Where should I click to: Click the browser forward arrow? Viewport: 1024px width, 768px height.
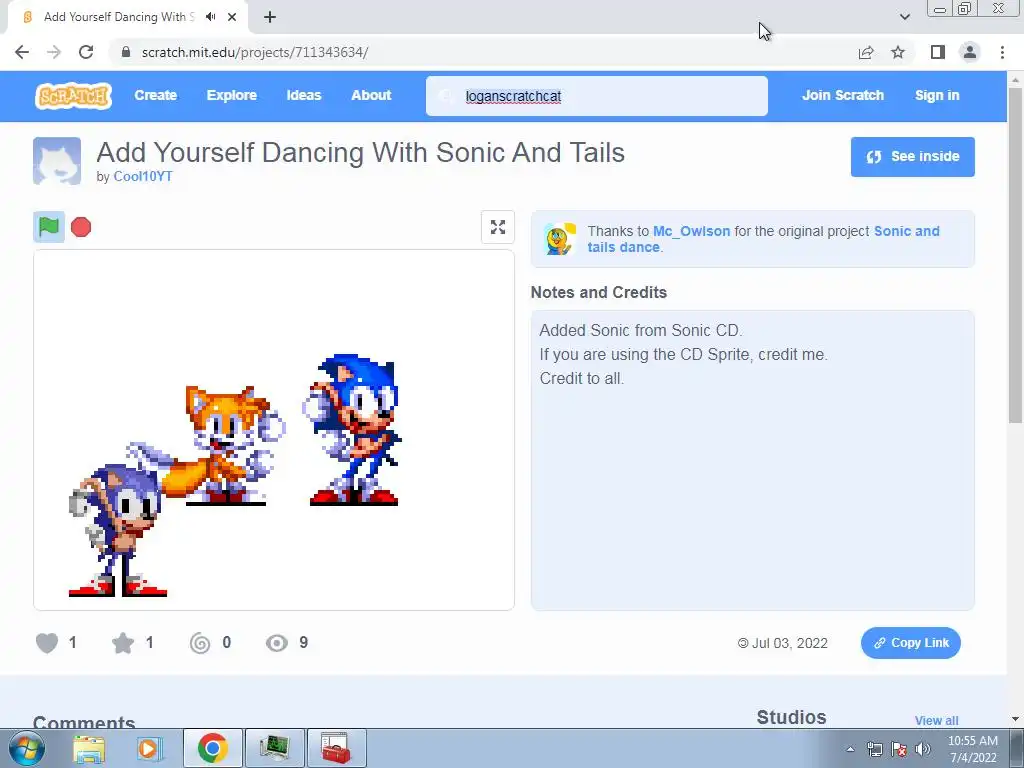click(54, 52)
